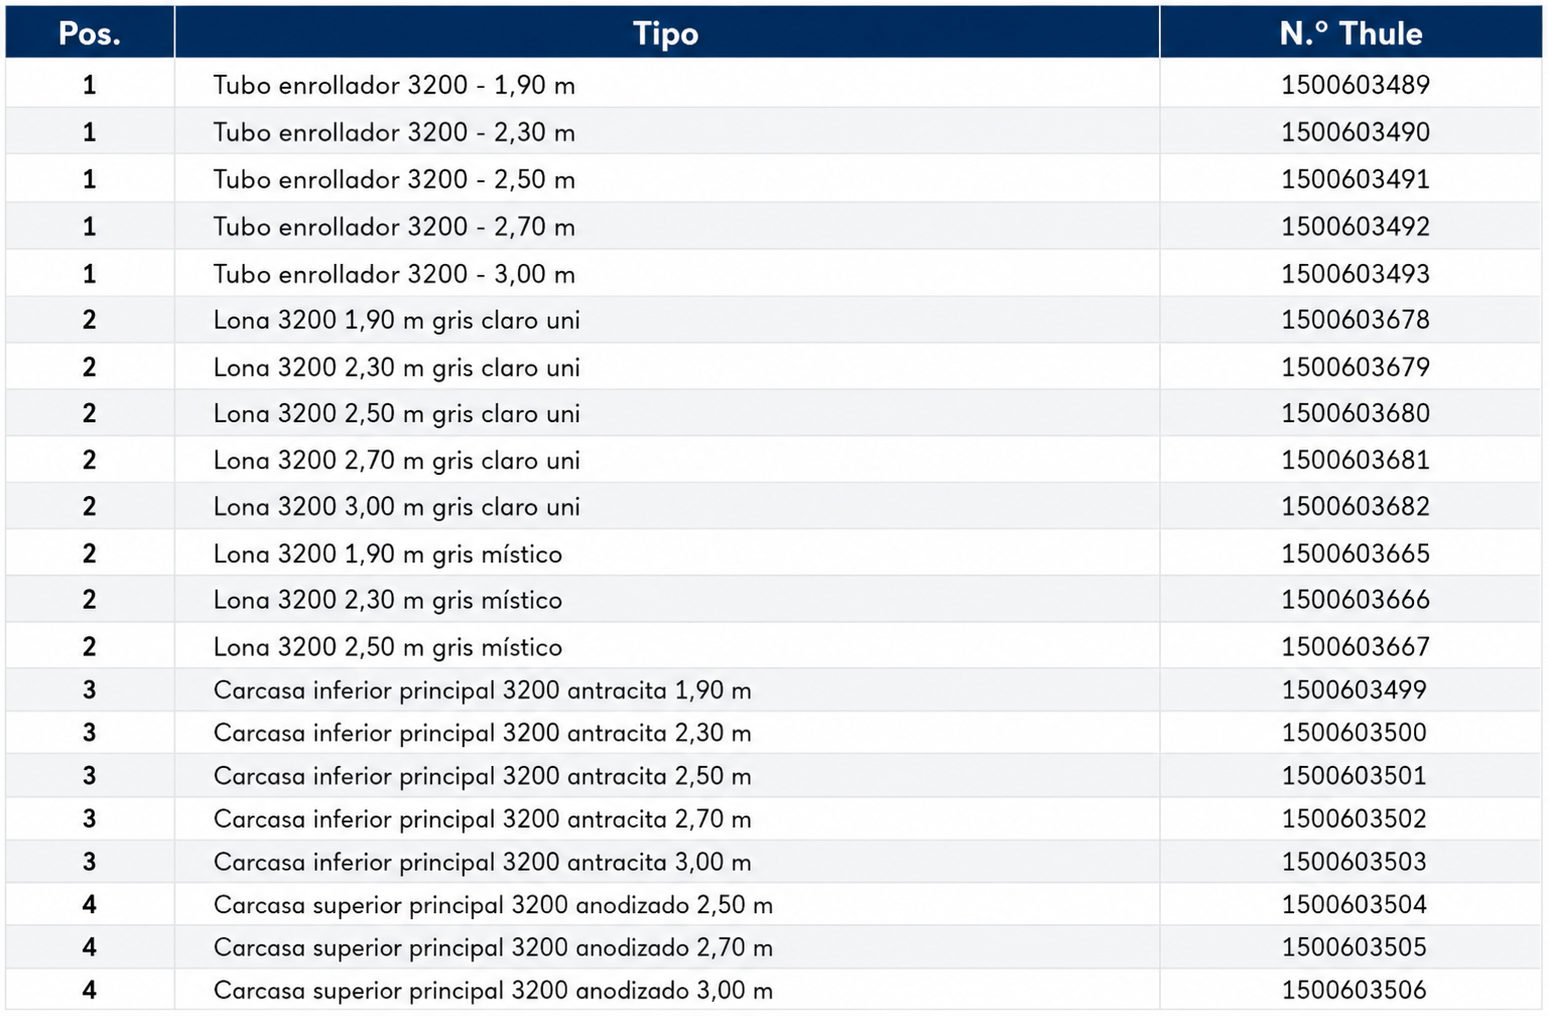Select 'Carcasa inferior principal 3200 antracita 2,30 m'
Screen dimensions: 1548x1016
pos(482,733)
